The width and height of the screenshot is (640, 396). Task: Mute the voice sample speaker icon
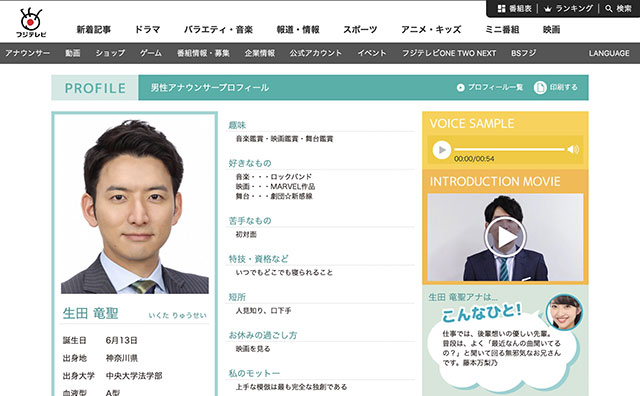click(573, 149)
